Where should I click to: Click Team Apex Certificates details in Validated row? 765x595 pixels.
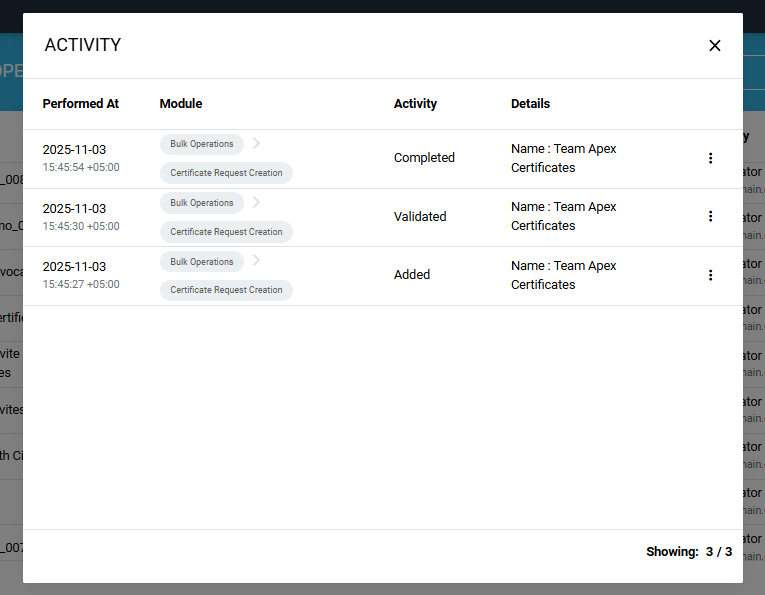click(563, 216)
